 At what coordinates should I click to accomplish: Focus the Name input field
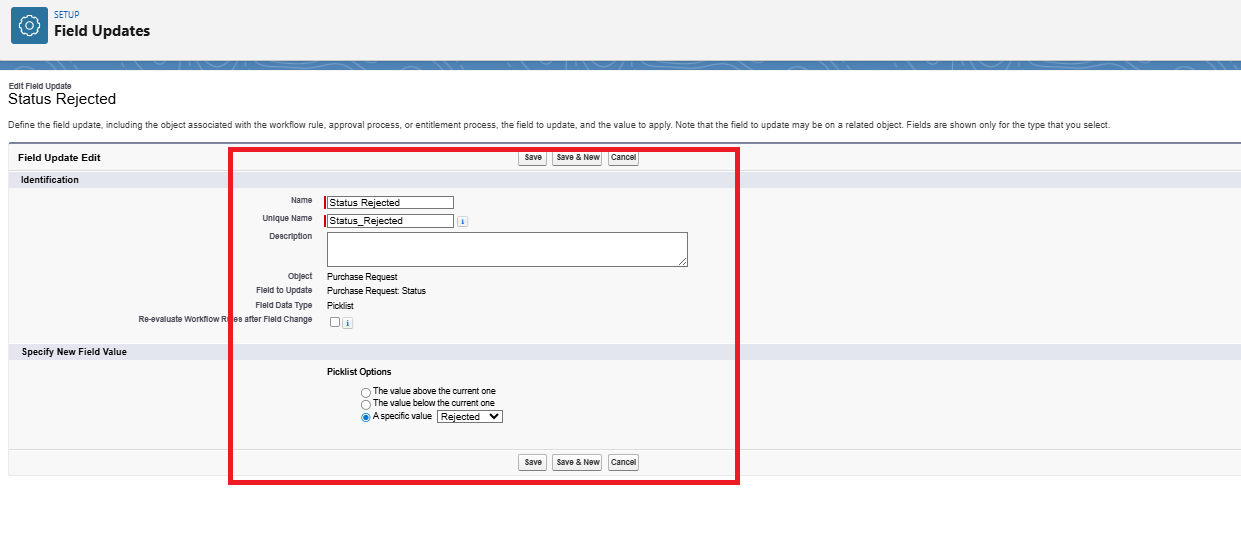pyautogui.click(x=390, y=203)
